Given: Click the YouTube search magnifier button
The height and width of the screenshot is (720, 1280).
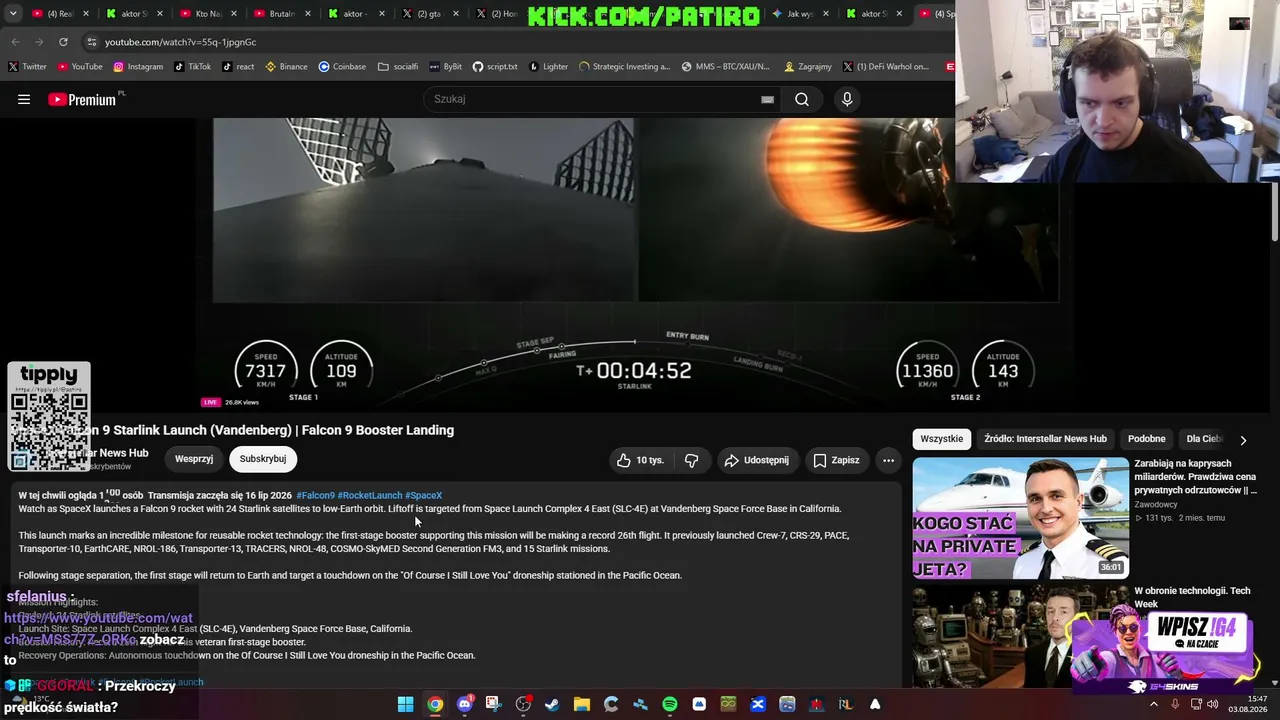Looking at the screenshot, I should tap(802, 99).
